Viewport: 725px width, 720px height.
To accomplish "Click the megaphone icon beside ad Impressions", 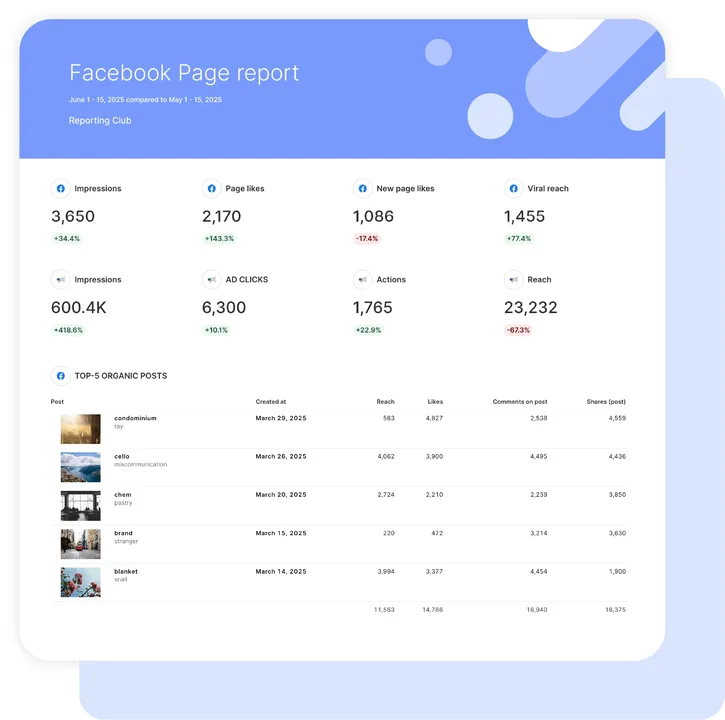I will pyautogui.click(x=61, y=280).
